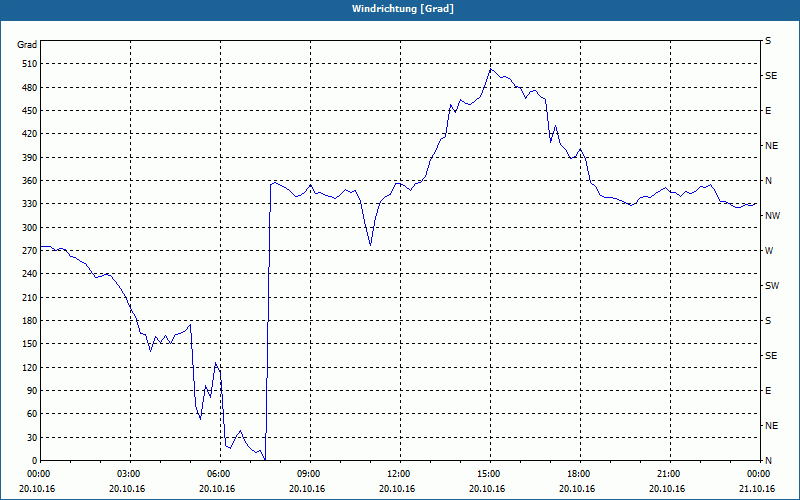Click the 60 y-axis tick label
Image resolution: width=800 pixels, height=500 pixels.
tap(32, 414)
